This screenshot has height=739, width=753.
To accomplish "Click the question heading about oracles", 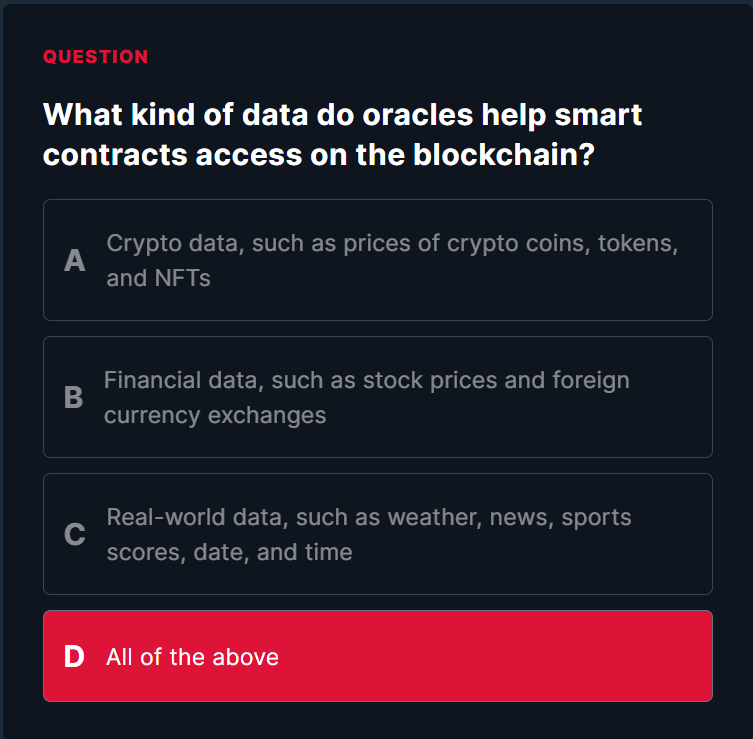I will click(342, 135).
